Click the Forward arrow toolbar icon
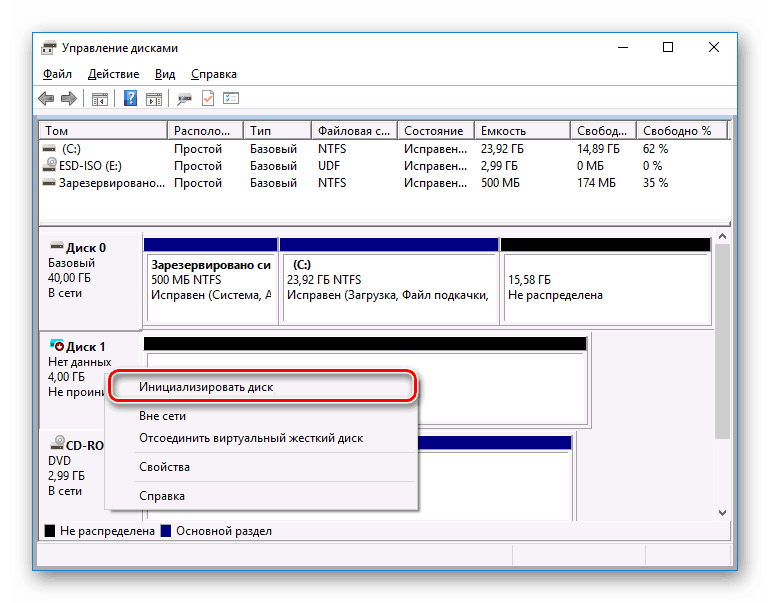This screenshot has height=603, width=770. 69,99
